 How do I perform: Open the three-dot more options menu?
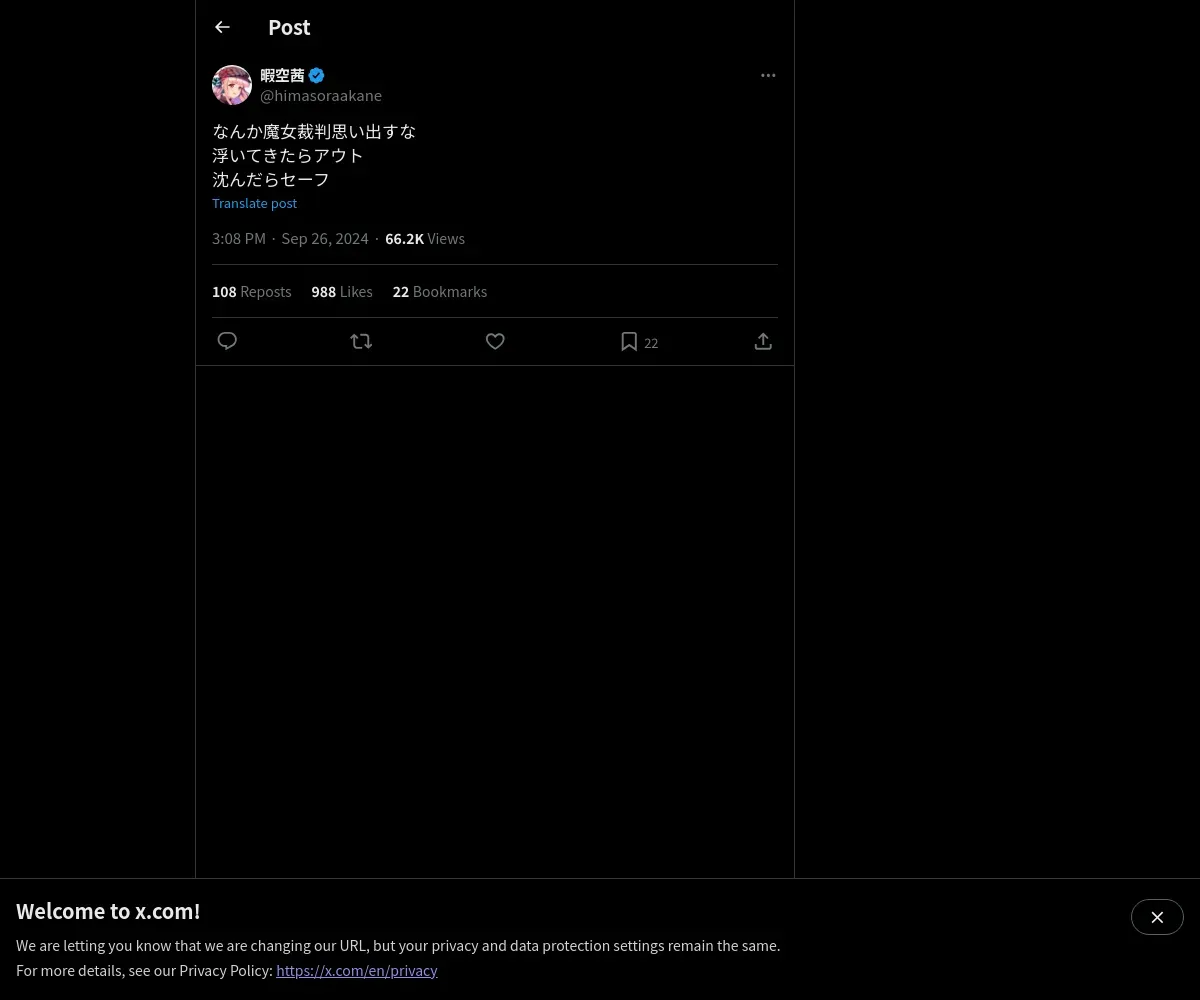point(768,75)
